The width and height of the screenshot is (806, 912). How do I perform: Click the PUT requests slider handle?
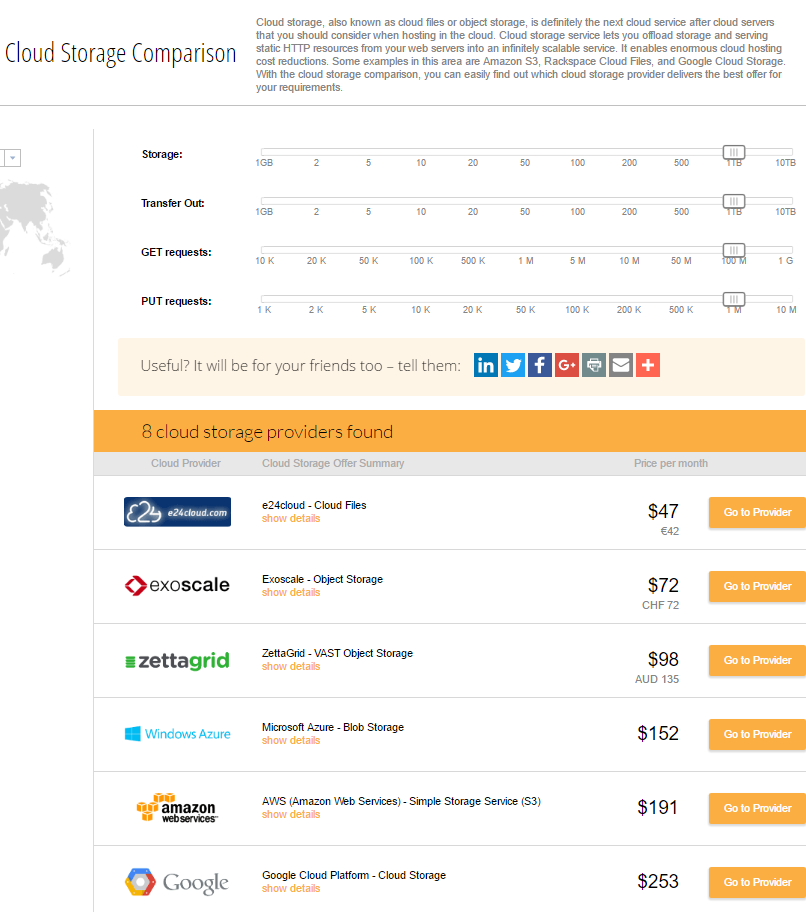point(734,299)
